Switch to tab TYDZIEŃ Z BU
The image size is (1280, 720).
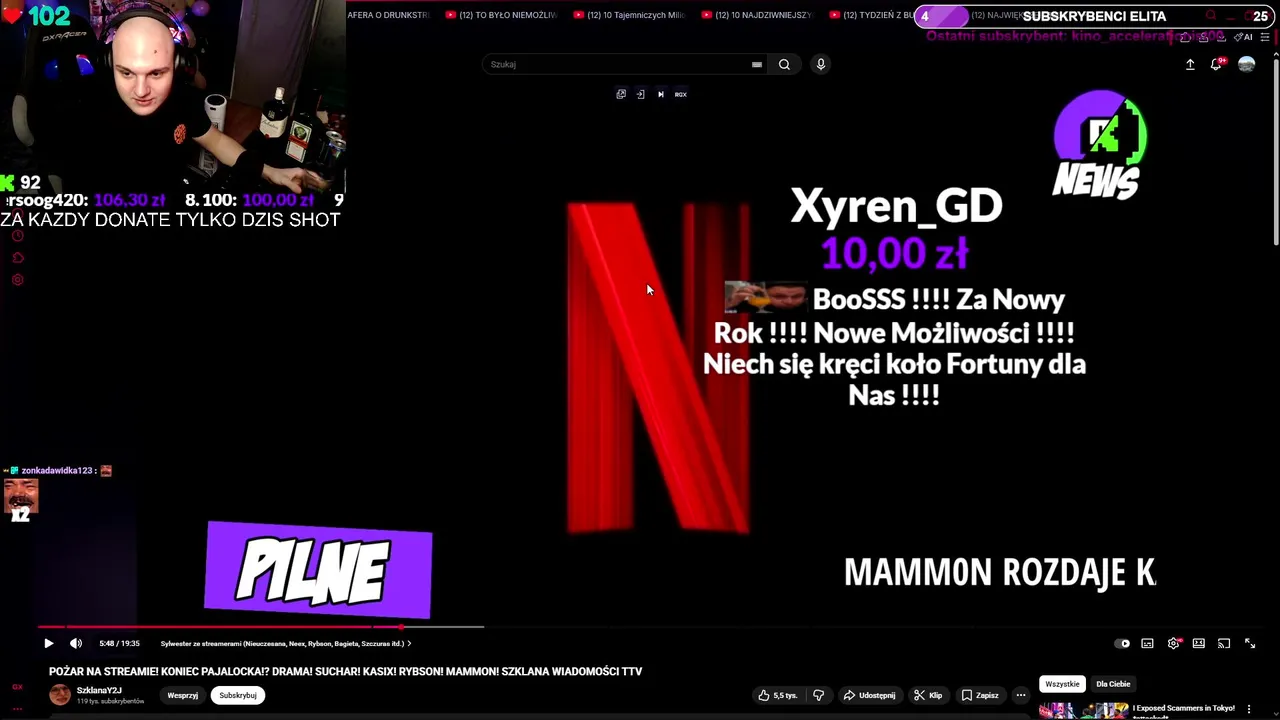pos(871,15)
